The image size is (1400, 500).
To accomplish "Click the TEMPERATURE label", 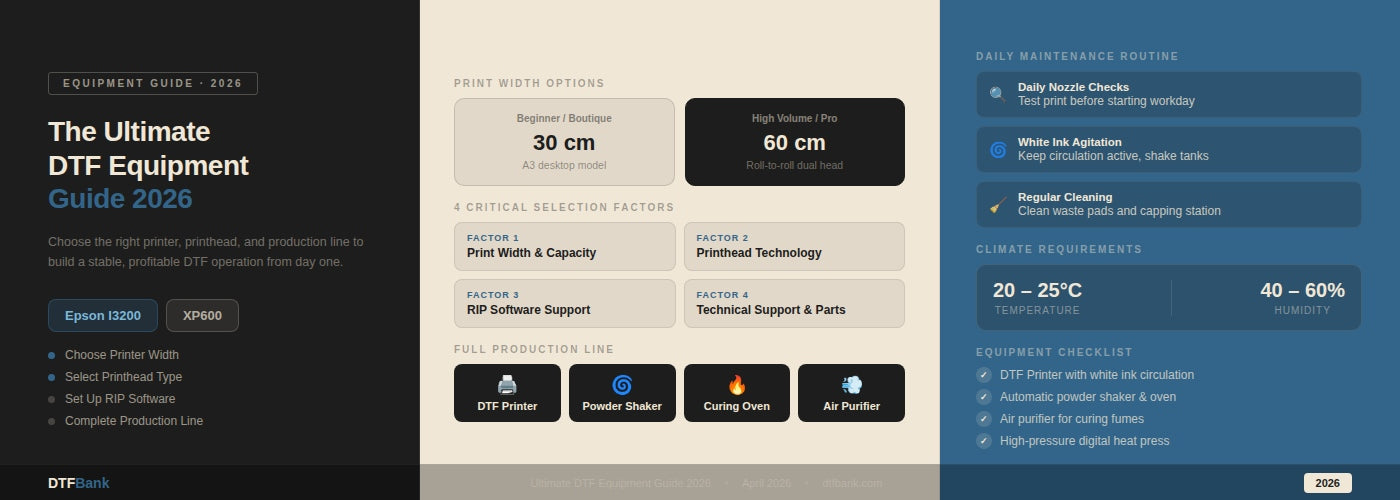I will click(1037, 310).
